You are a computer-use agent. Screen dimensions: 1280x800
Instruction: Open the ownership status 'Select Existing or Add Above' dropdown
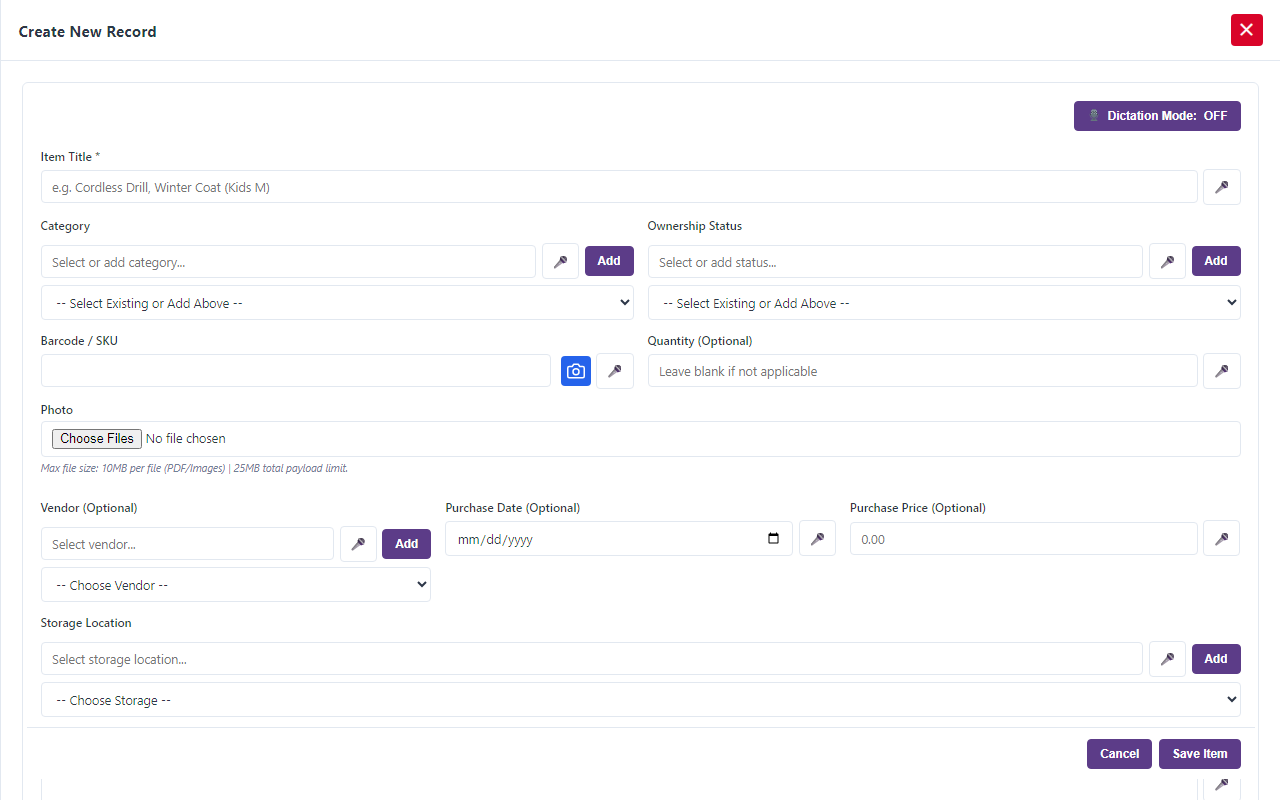point(944,303)
